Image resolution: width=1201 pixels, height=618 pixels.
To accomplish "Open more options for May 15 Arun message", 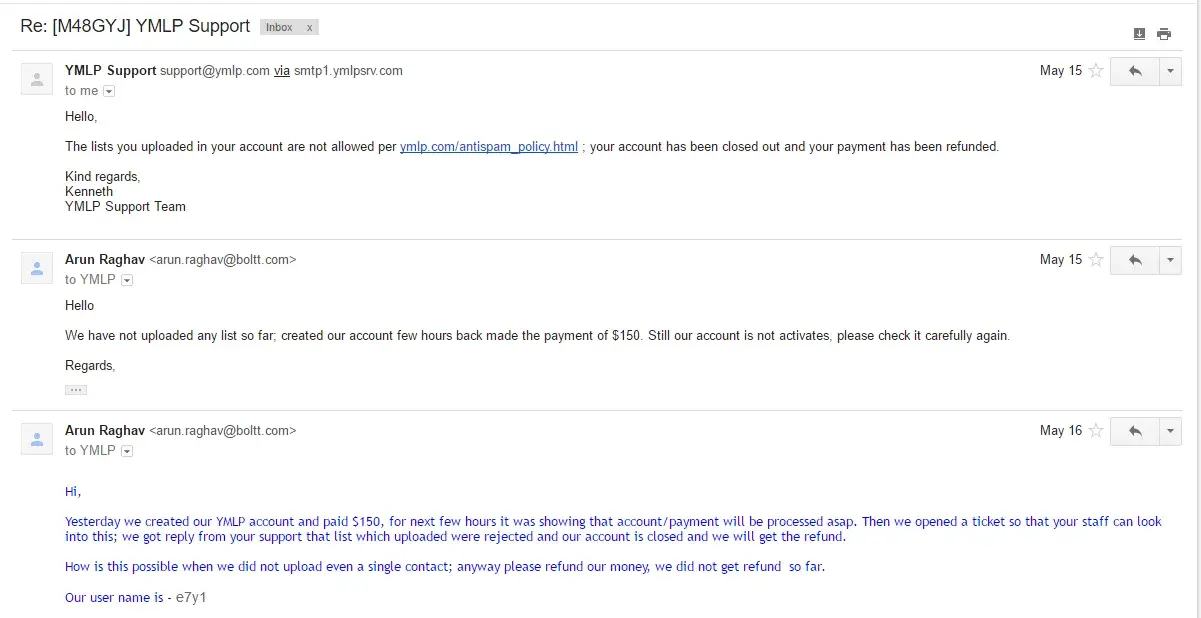I will pos(1171,260).
